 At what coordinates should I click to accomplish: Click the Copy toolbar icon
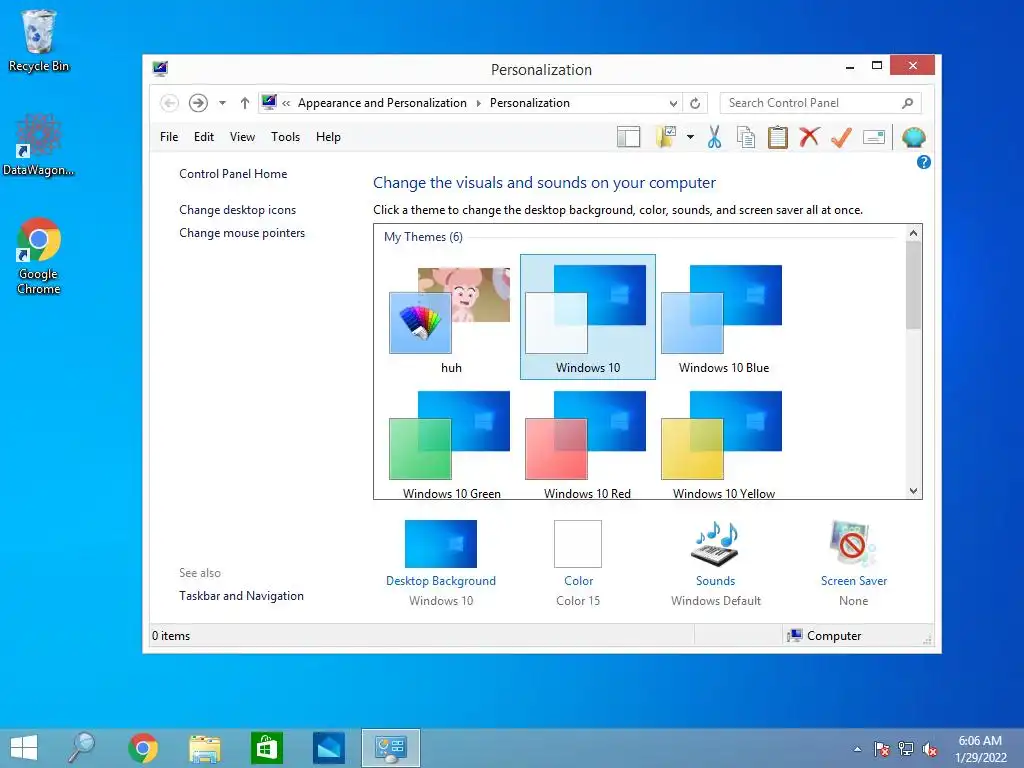(x=746, y=137)
